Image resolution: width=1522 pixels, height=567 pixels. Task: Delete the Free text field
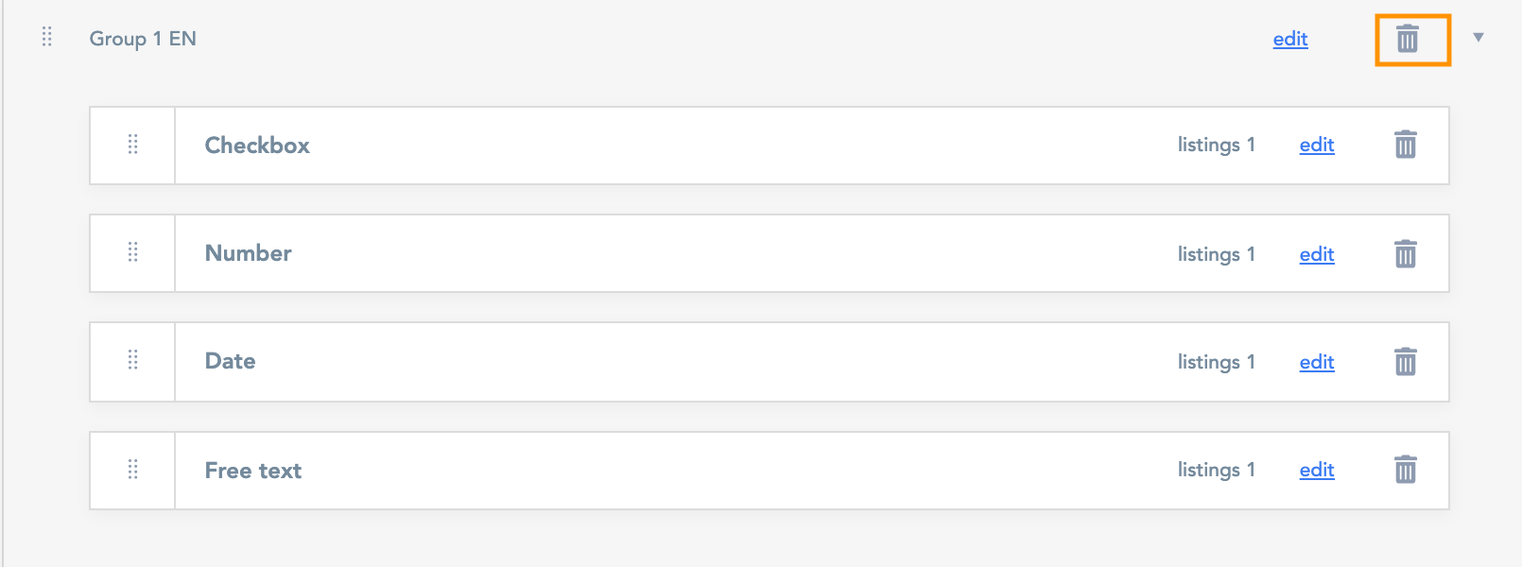pos(1405,470)
